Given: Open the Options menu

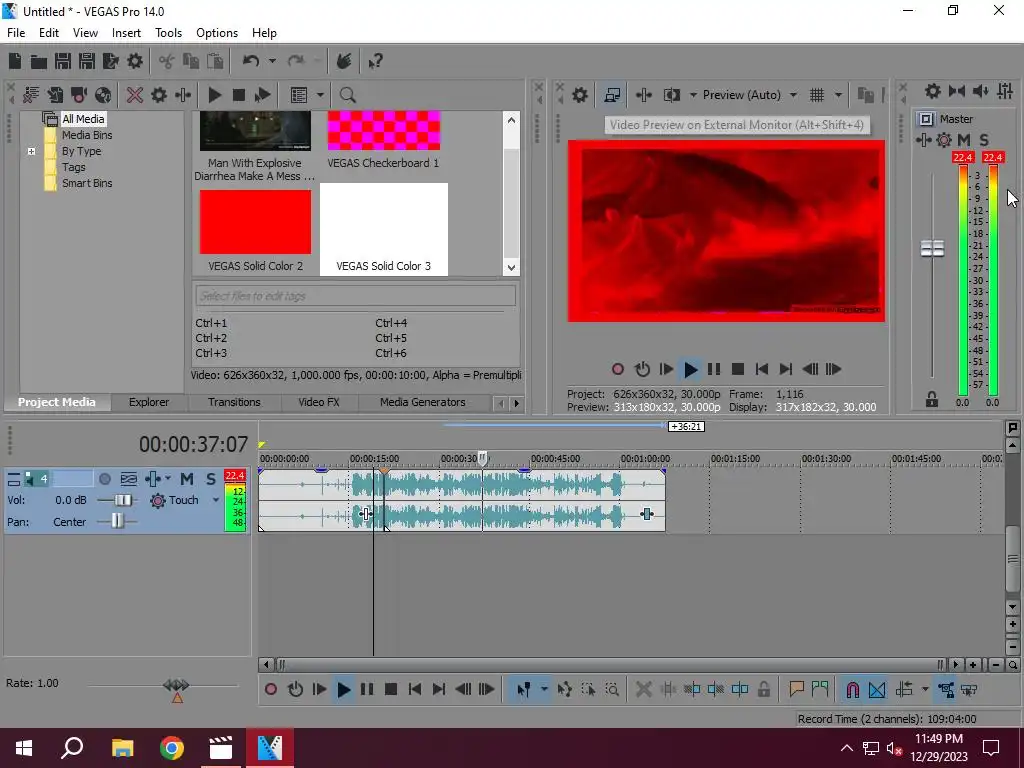Looking at the screenshot, I should click(217, 33).
